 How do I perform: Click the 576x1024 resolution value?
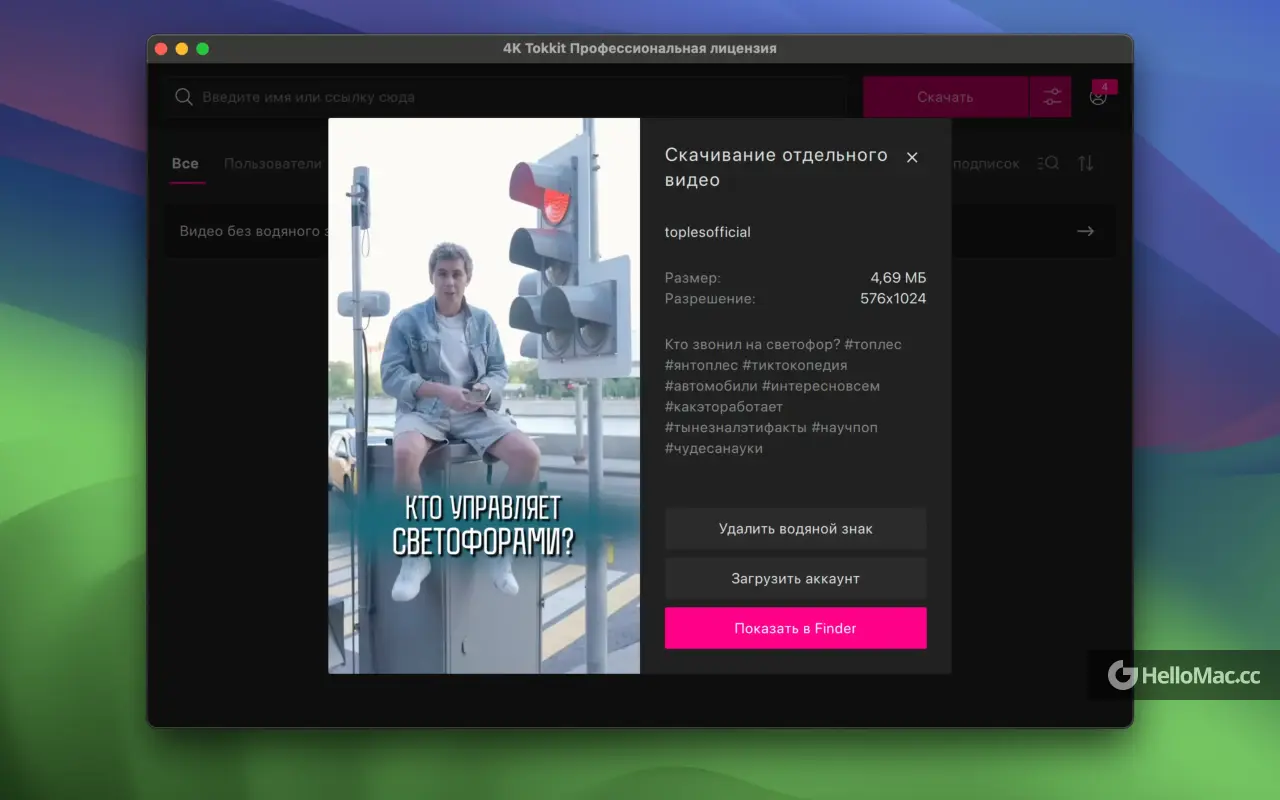[893, 298]
